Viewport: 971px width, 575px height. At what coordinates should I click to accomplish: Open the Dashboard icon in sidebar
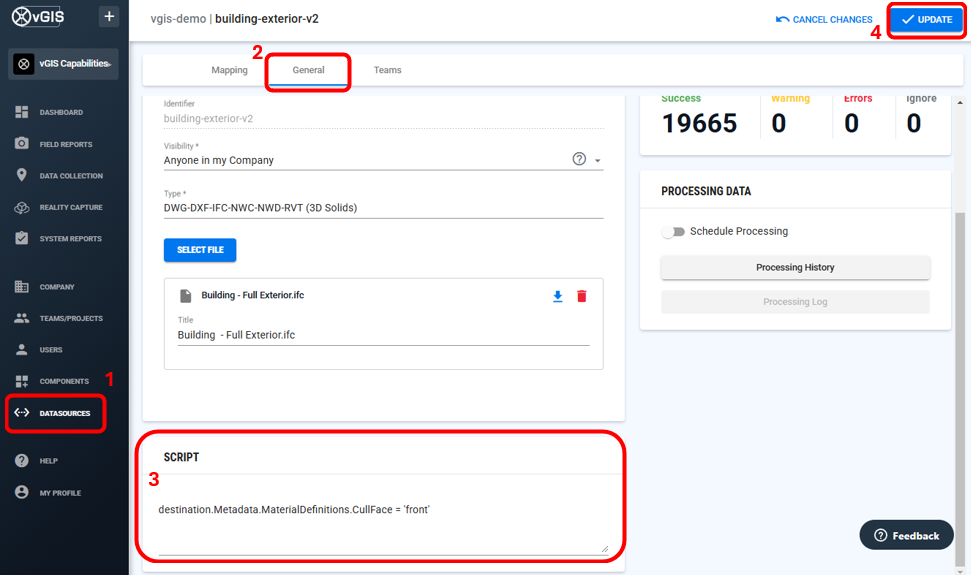pyautogui.click(x=22, y=112)
